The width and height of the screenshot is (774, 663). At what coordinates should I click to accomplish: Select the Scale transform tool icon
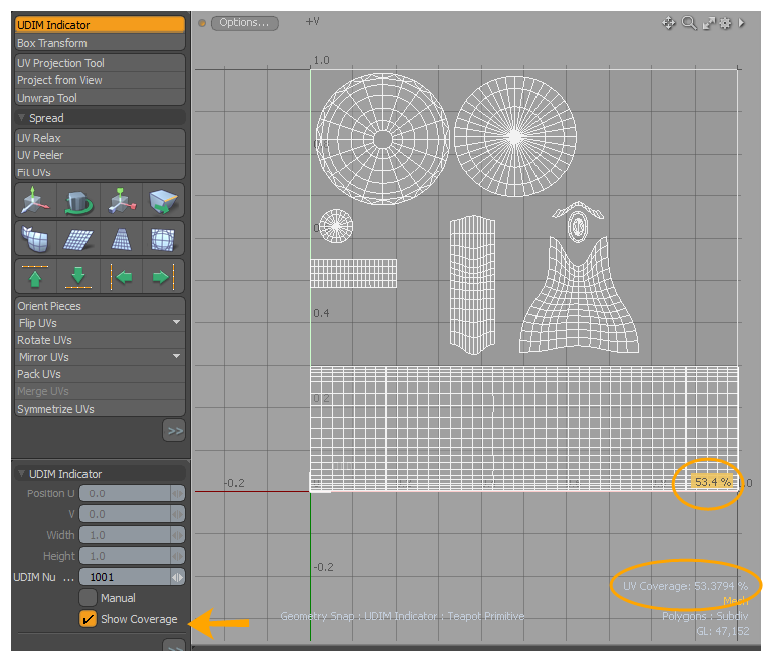pos(121,201)
